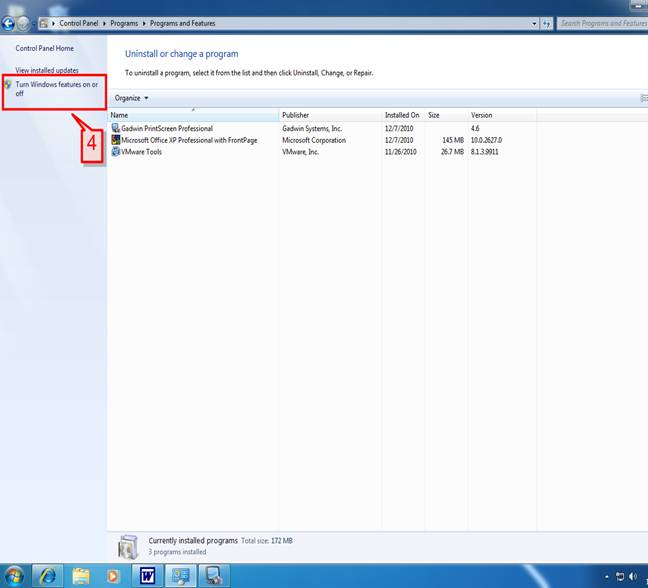Click the Currently installed programs label
This screenshot has width=648, height=588.
[x=193, y=540]
